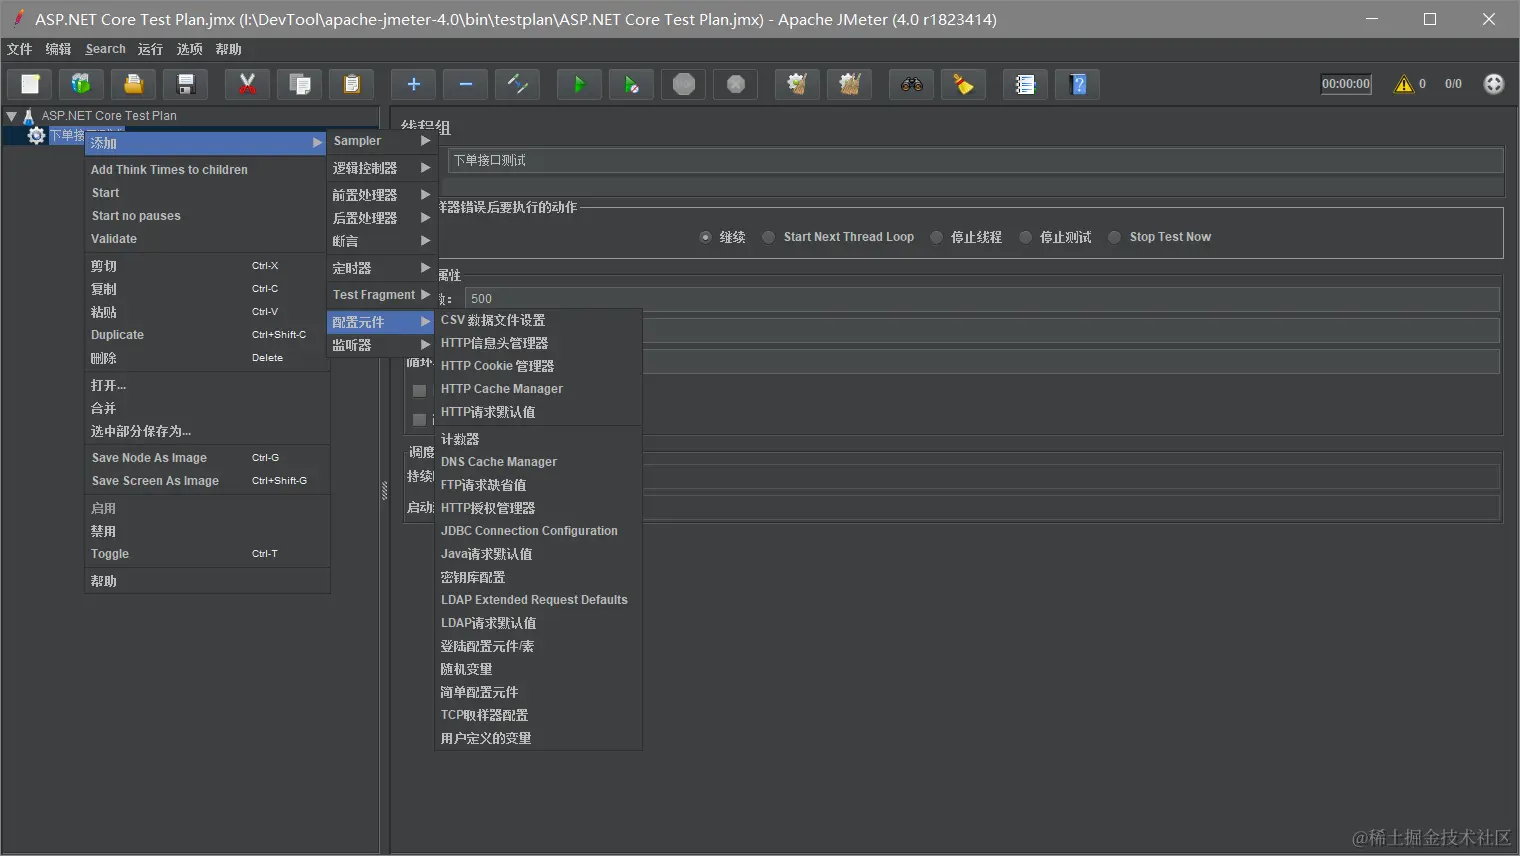Click the Toggle enable/disable toolbar icon

tap(517, 84)
